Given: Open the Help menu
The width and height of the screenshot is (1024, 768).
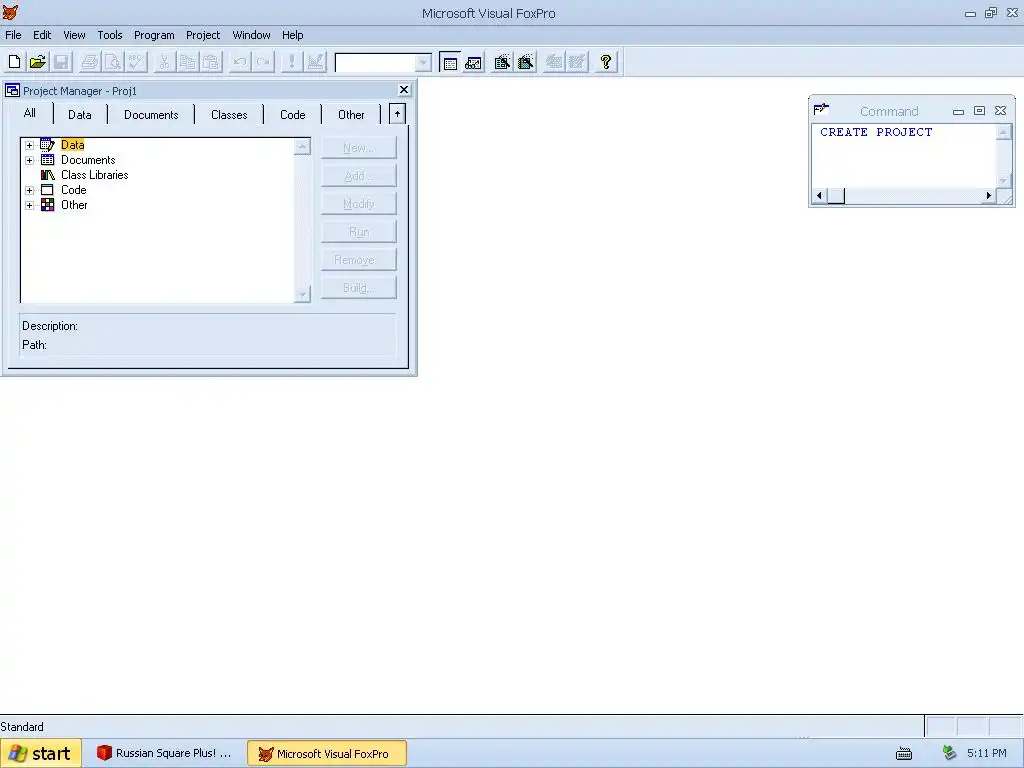Looking at the screenshot, I should click(293, 35).
